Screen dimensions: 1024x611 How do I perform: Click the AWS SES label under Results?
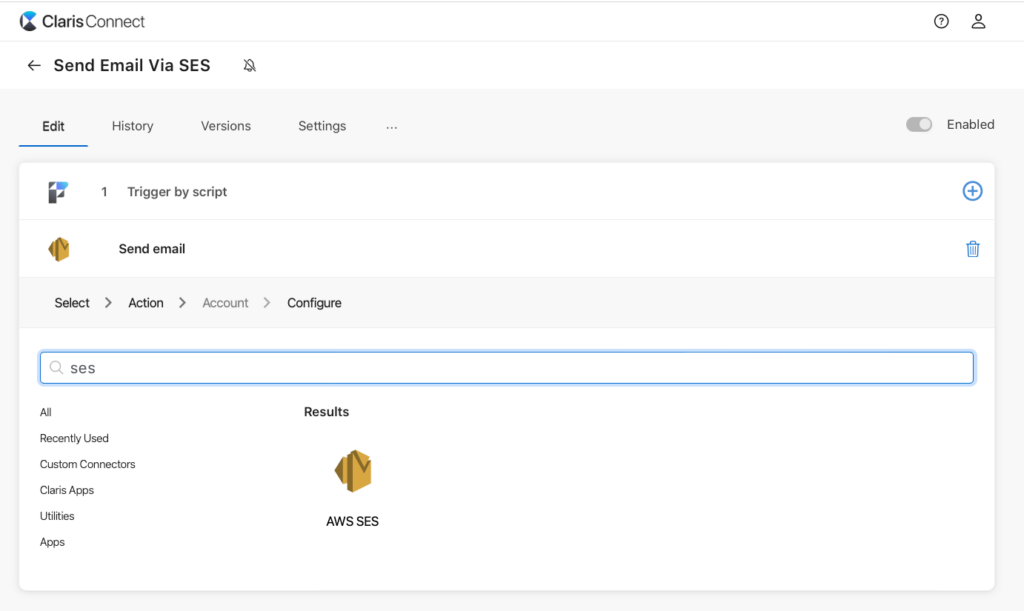(x=353, y=522)
